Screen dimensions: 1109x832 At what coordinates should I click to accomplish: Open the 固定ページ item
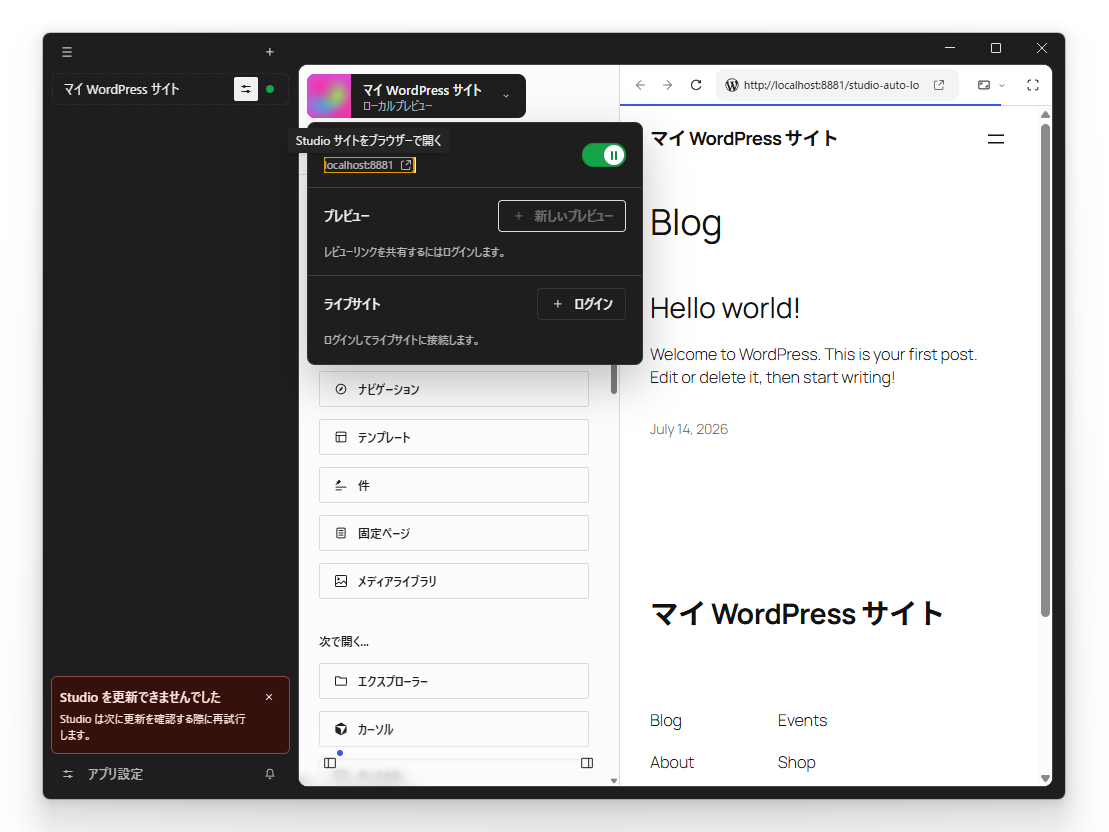click(453, 533)
